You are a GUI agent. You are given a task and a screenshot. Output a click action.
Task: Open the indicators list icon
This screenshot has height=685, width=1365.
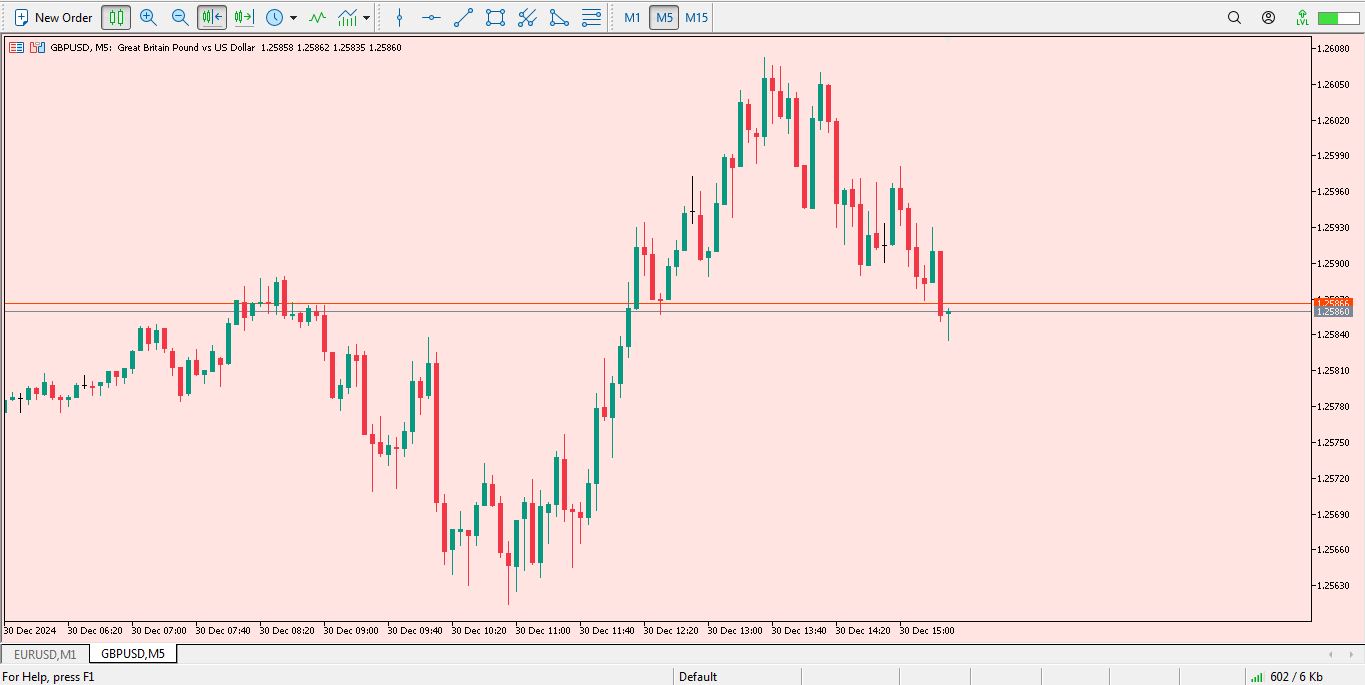point(317,17)
